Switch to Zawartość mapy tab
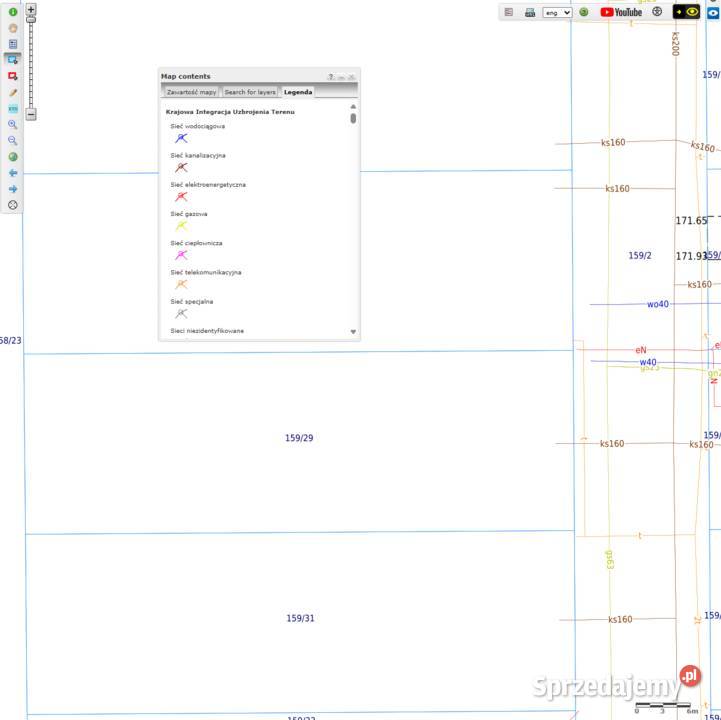 click(191, 92)
